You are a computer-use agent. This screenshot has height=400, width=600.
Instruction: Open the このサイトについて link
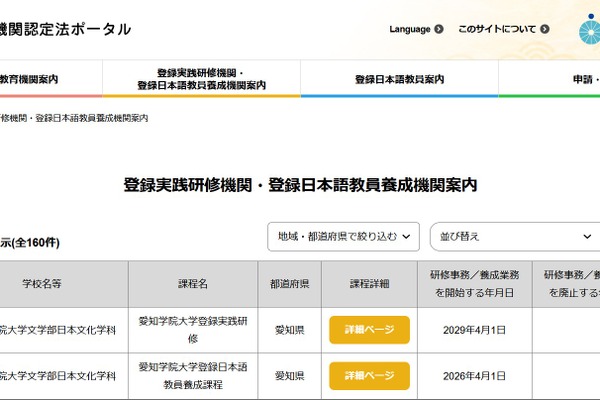point(504,29)
